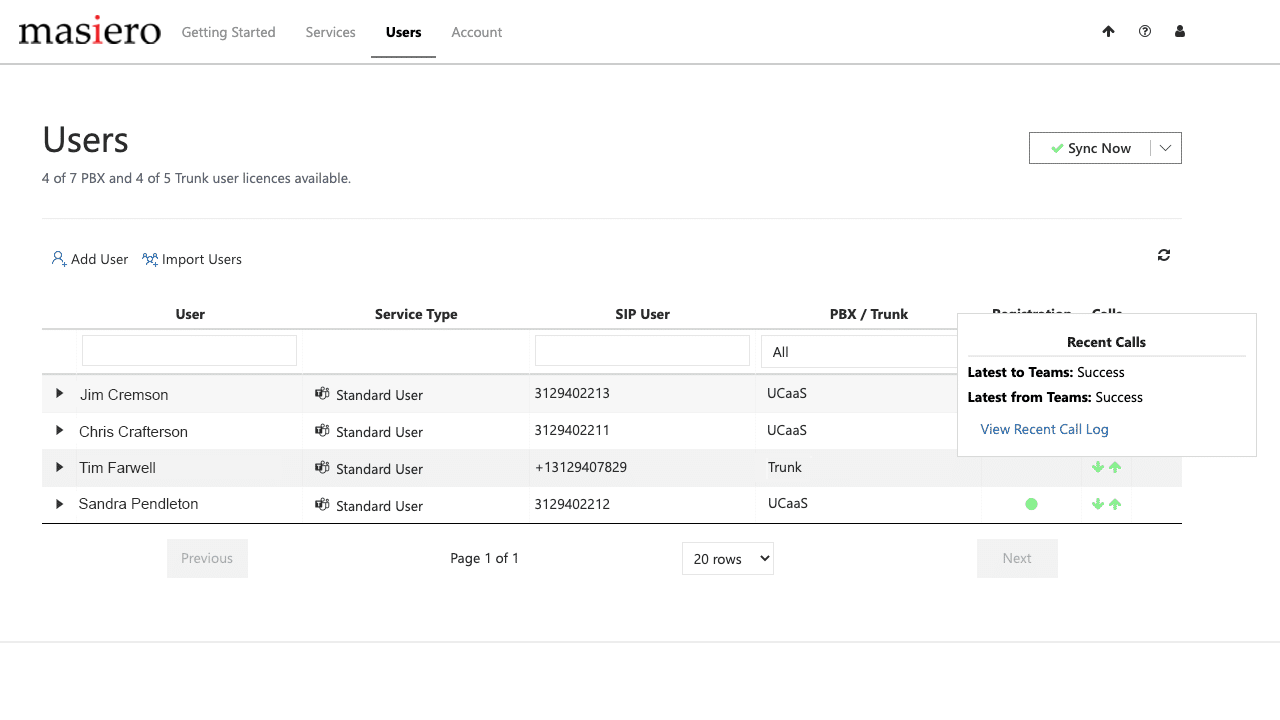Screen dimensions: 1280x720
Task: Click the Add User icon
Action: coord(59,259)
